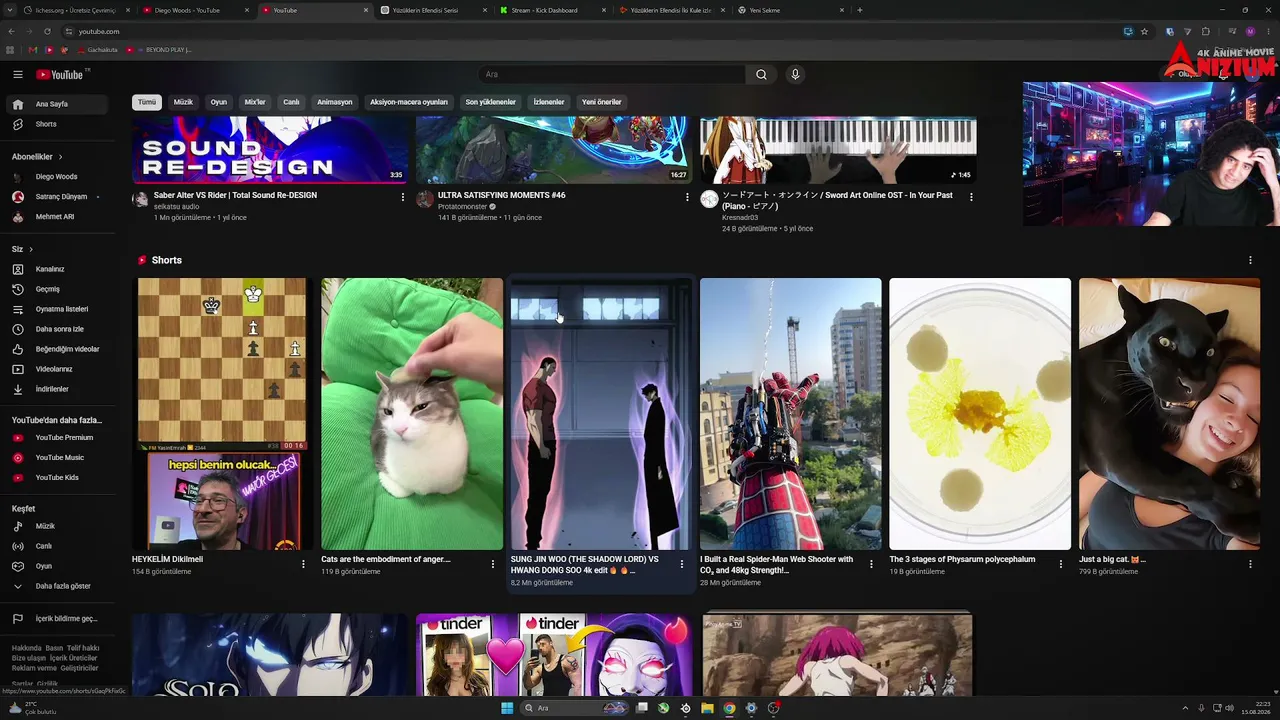Screen dimensions: 1280x720
Task: Open İçerik bildirme geçmişi
Action: 60,619
